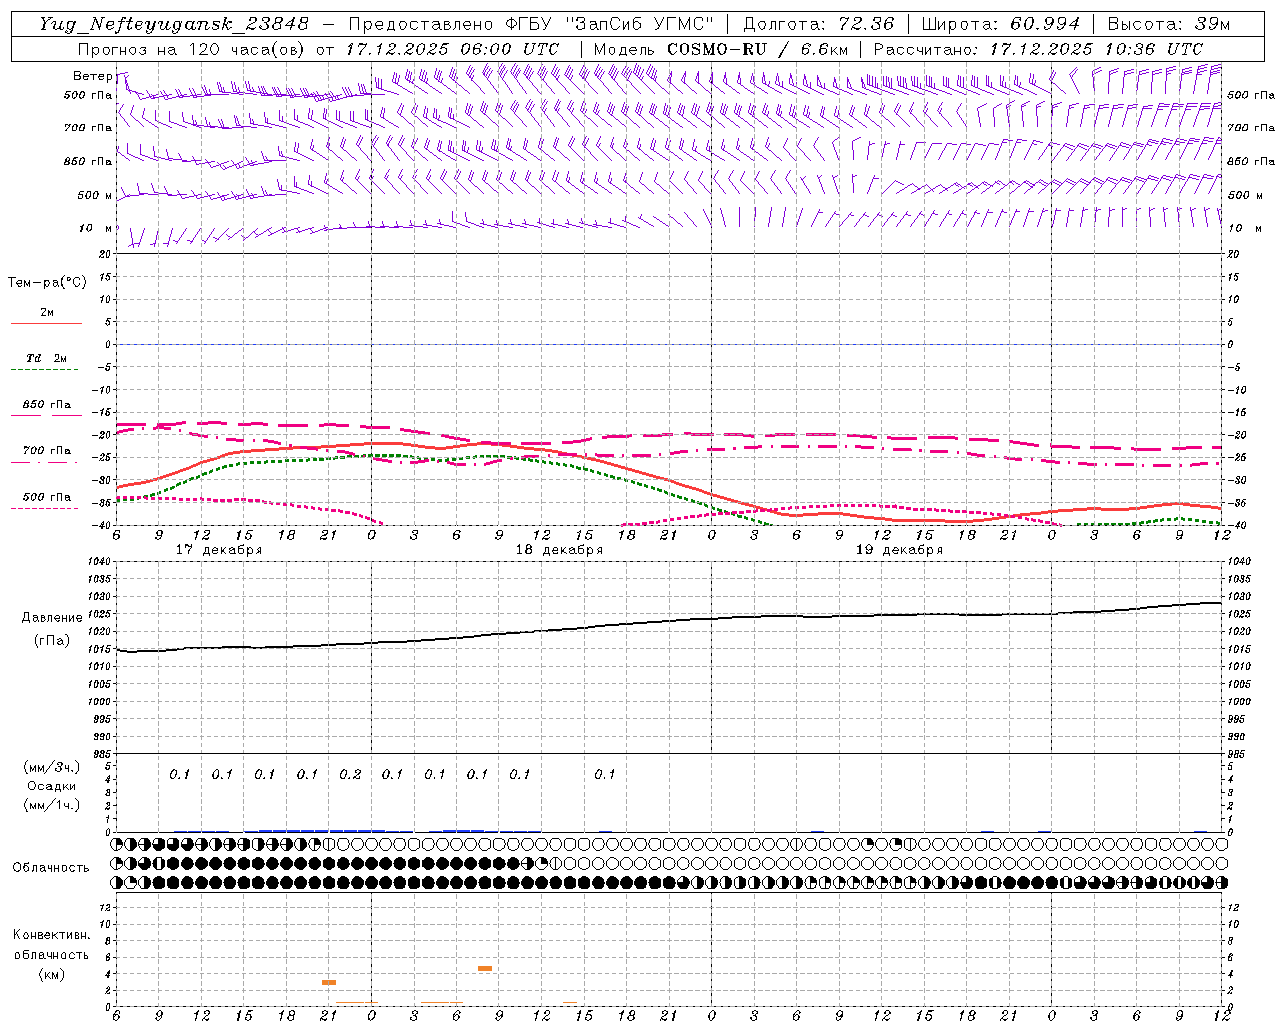Click the Широта: 60.994 header field
1280x1024 pixels.
coord(1000,24)
